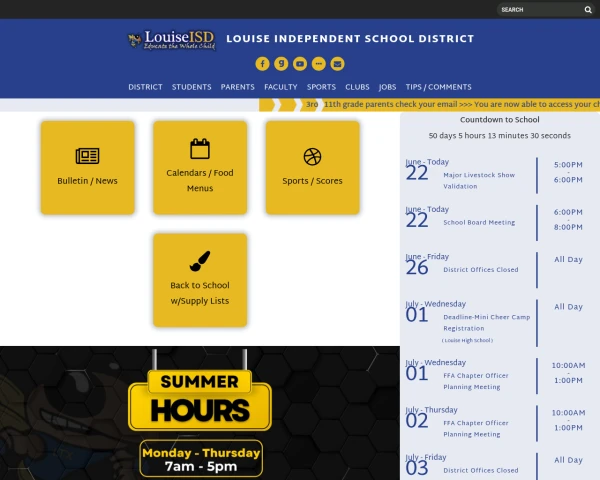Open the SPORTS menu item

[x=321, y=87]
